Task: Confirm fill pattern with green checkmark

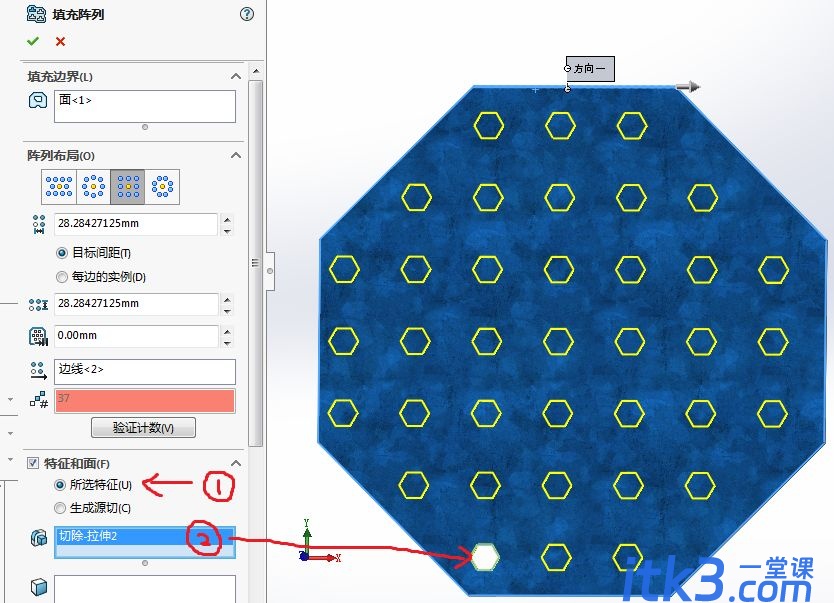Action: coord(33,41)
